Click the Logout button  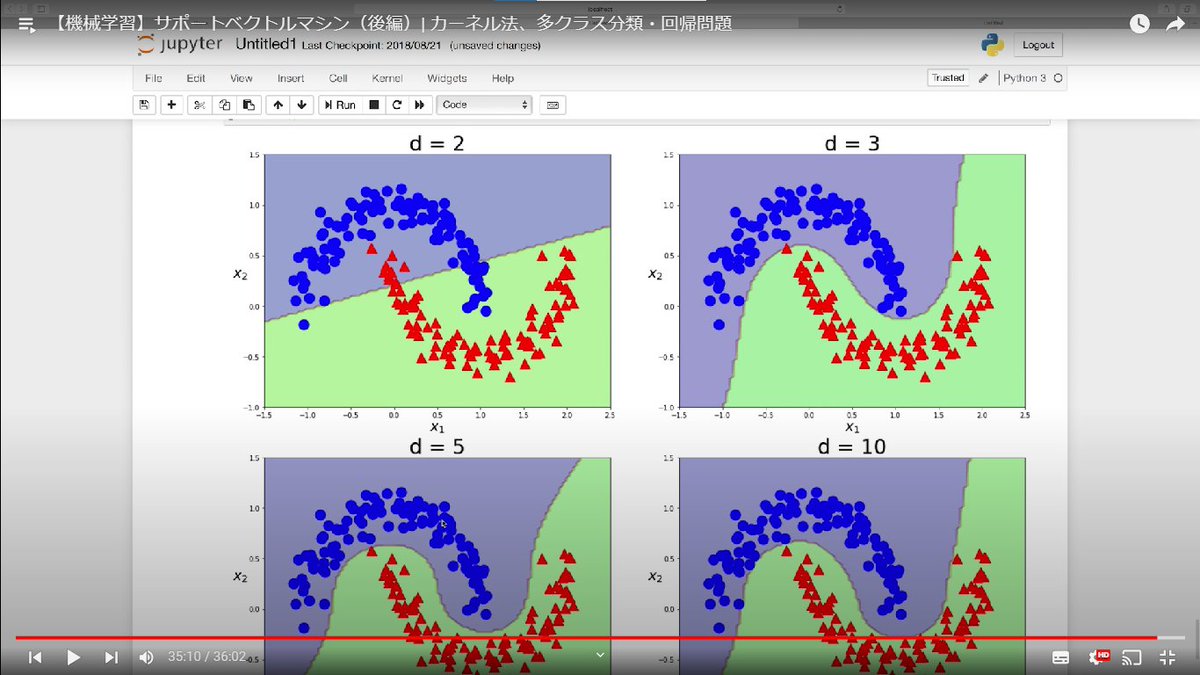[x=1038, y=45]
